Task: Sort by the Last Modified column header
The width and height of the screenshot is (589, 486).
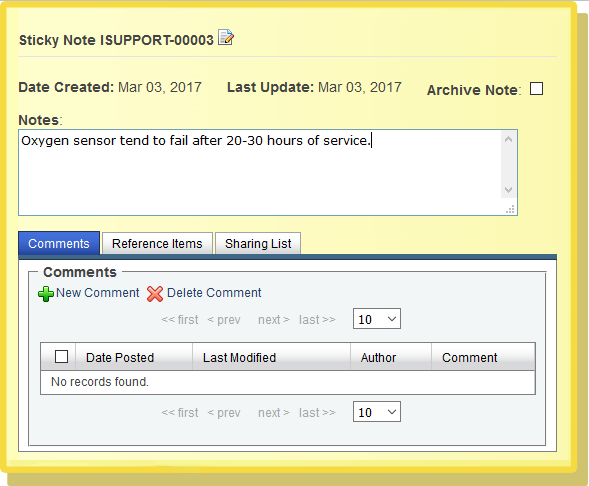Action: coord(271,357)
